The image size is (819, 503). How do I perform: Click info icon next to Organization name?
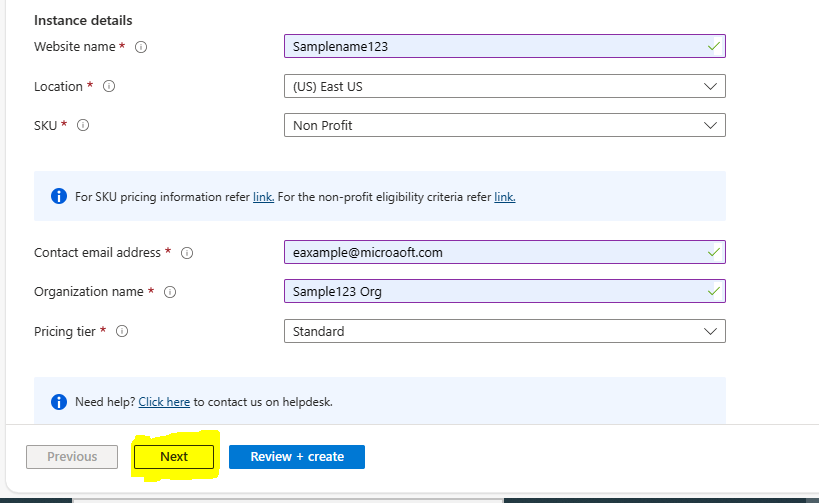[x=169, y=292]
